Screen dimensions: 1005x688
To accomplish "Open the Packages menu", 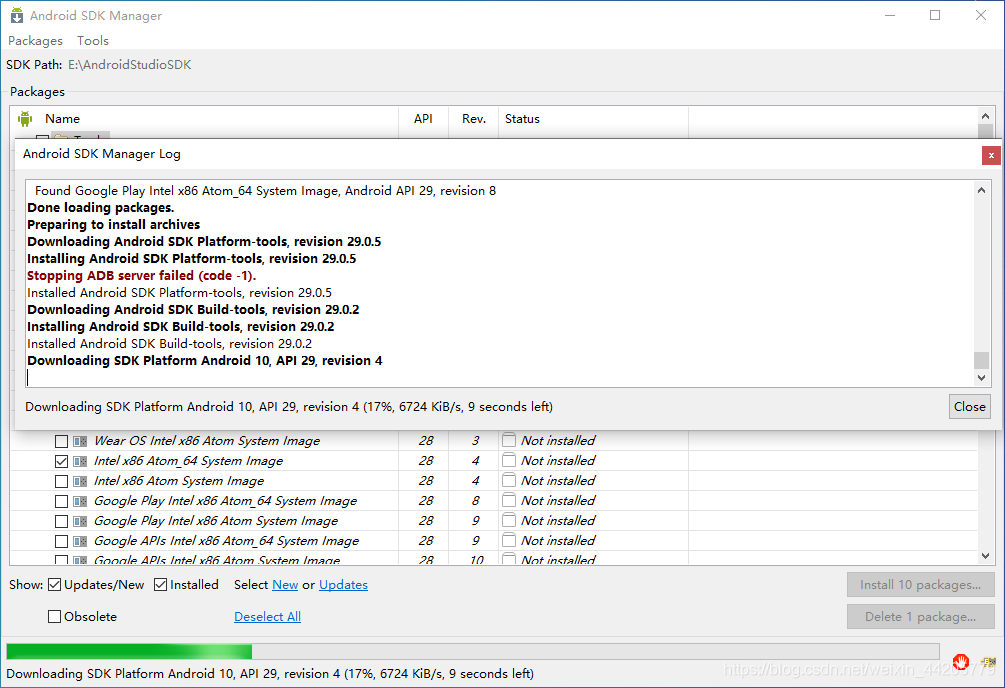I will pyautogui.click(x=35, y=40).
